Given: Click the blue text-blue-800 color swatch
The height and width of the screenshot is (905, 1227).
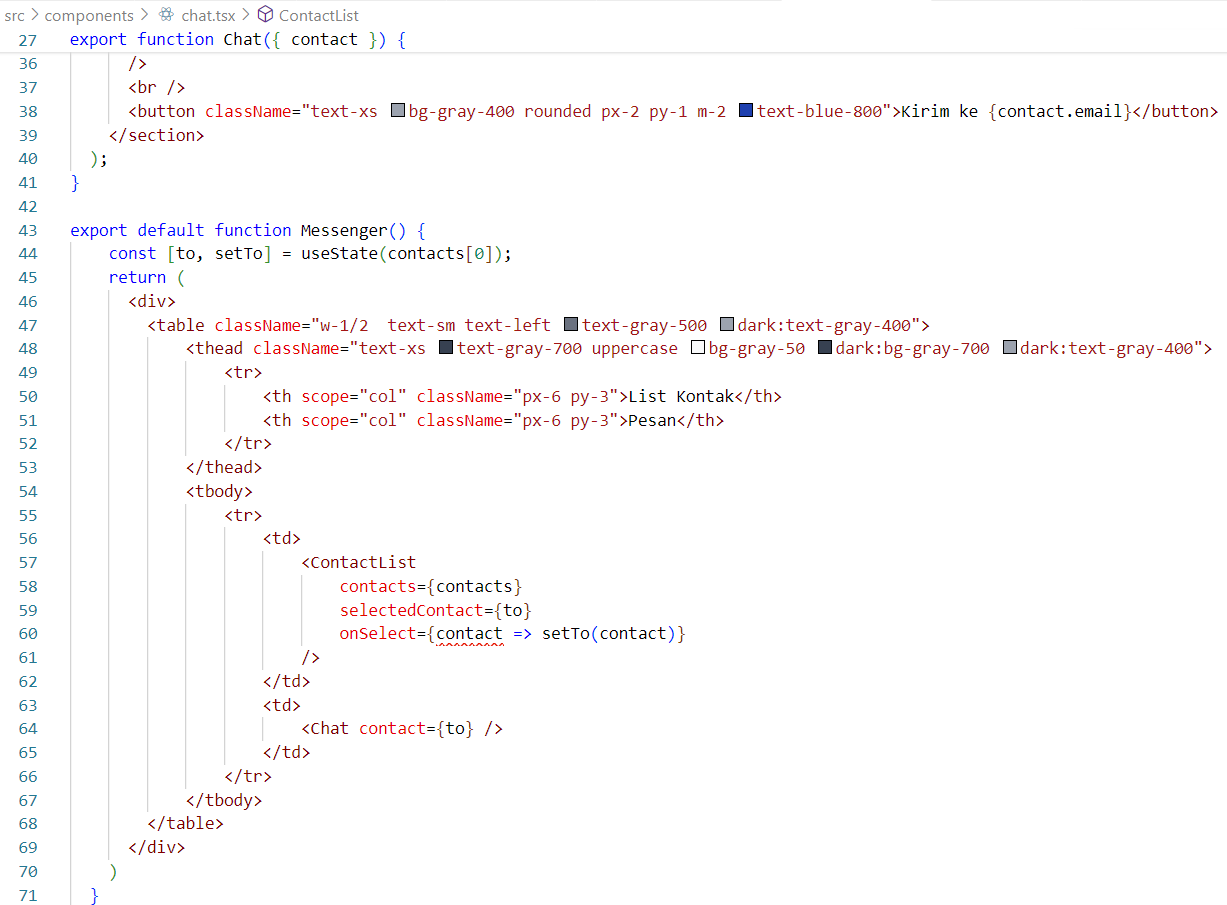Looking at the screenshot, I should (746, 111).
